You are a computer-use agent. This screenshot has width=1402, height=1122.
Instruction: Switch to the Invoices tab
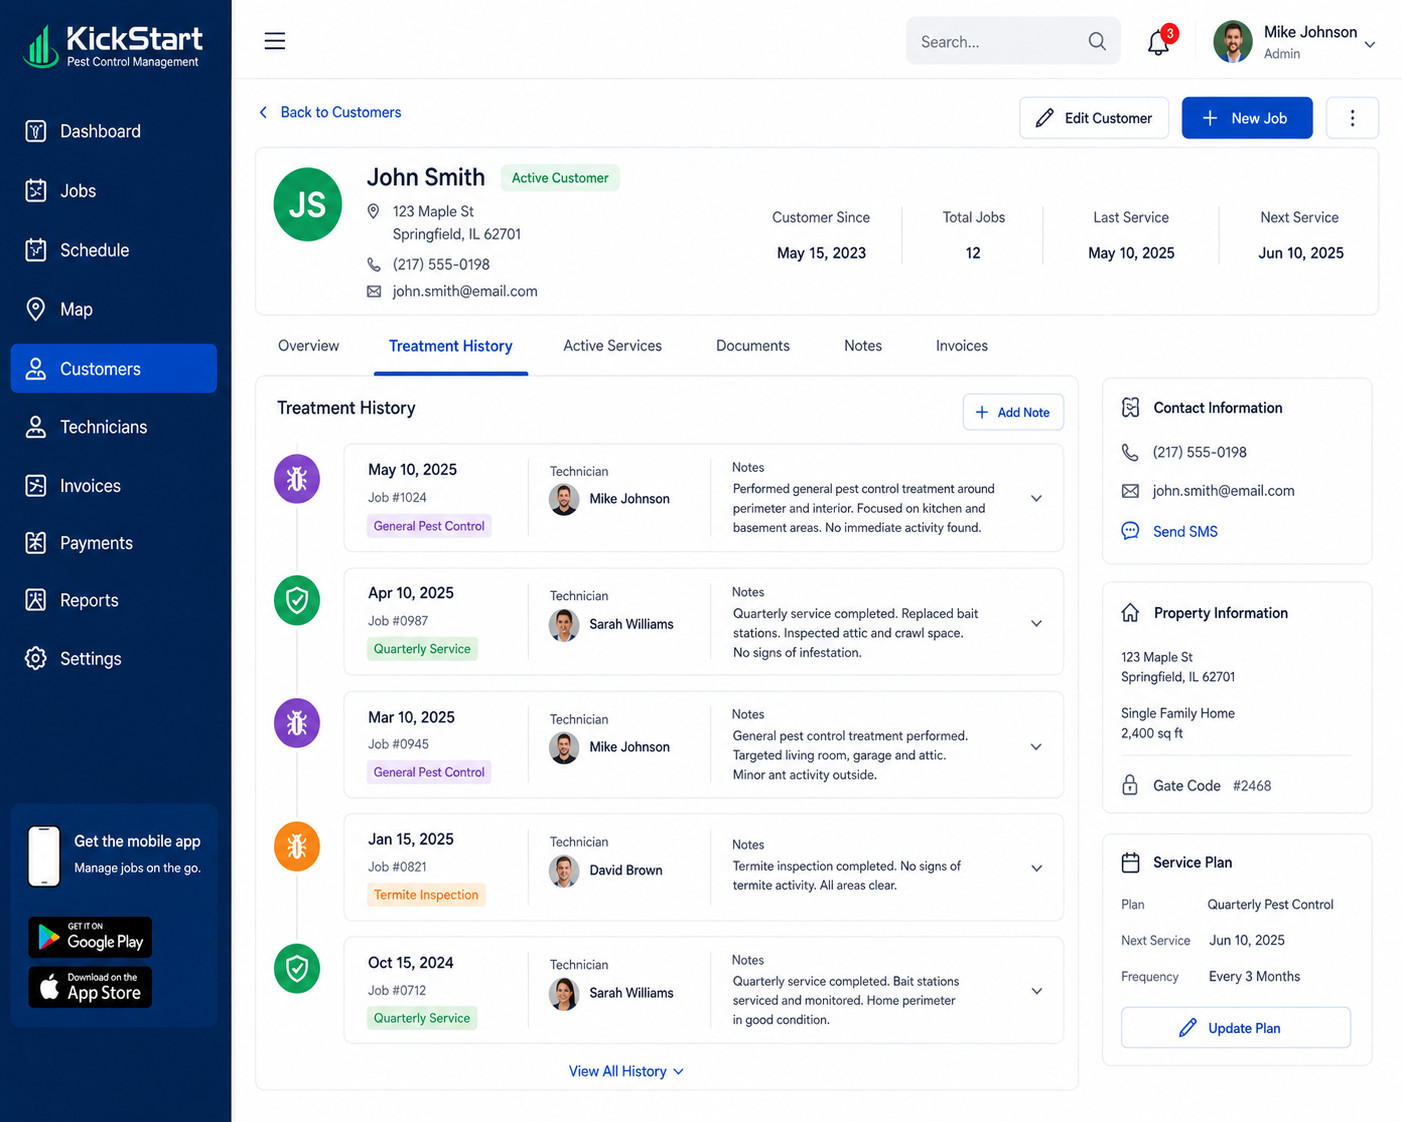click(x=962, y=346)
